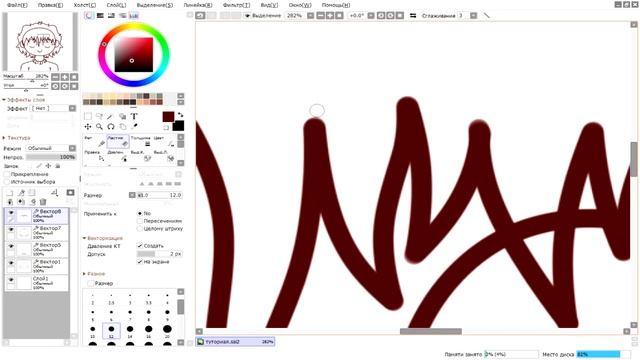
Task: Select the lasso selection tool
Action: pyautogui.click(x=99, y=116)
